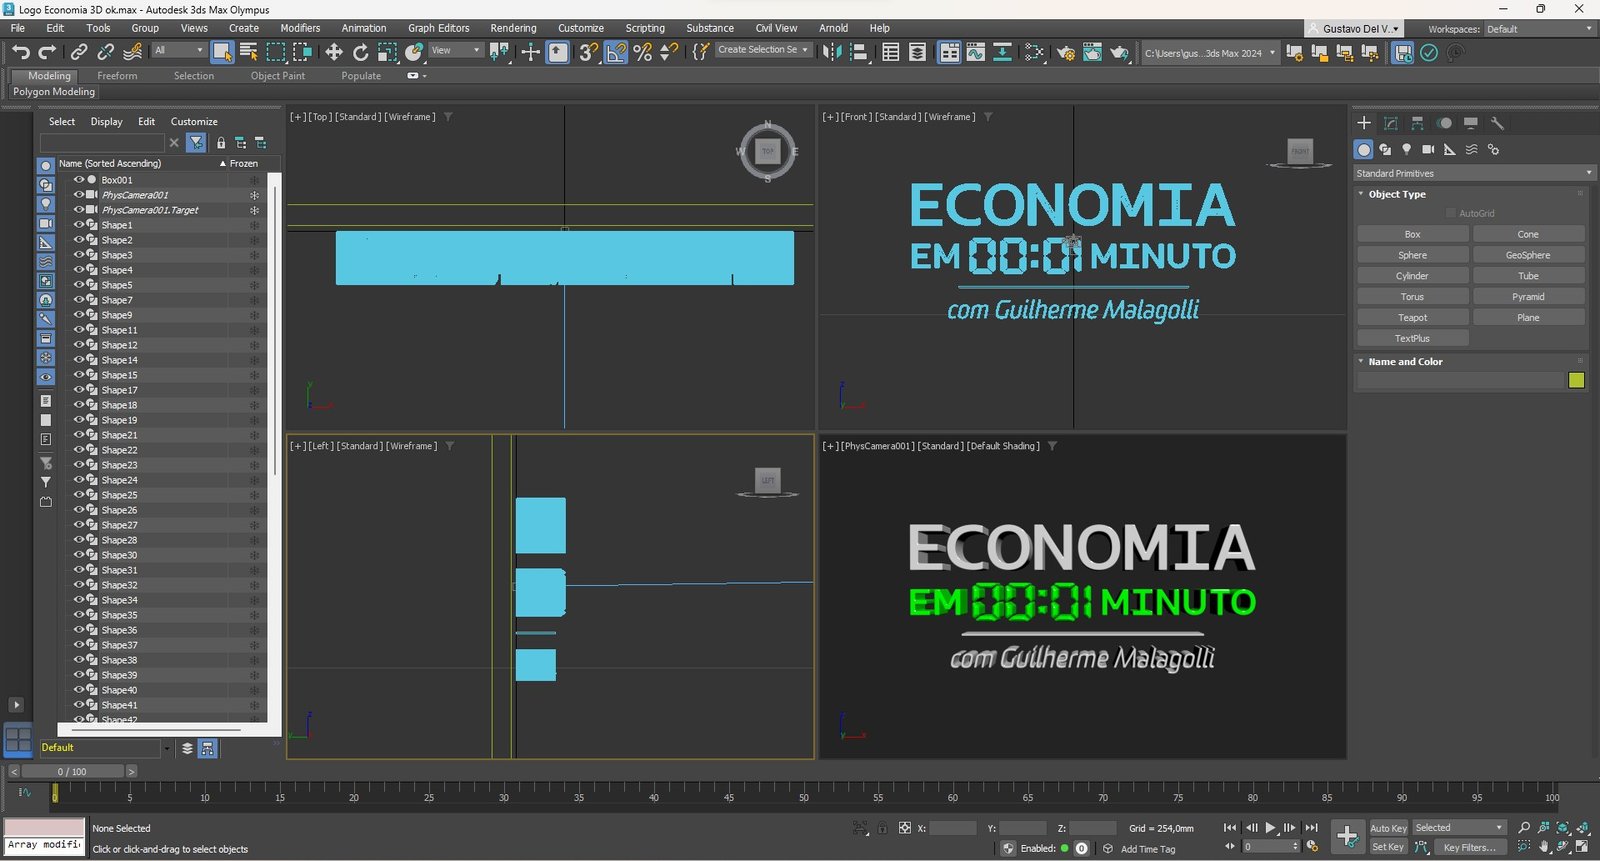Click the Sphere primitive button
Screen dimensions: 1600x861
[x=1412, y=255]
